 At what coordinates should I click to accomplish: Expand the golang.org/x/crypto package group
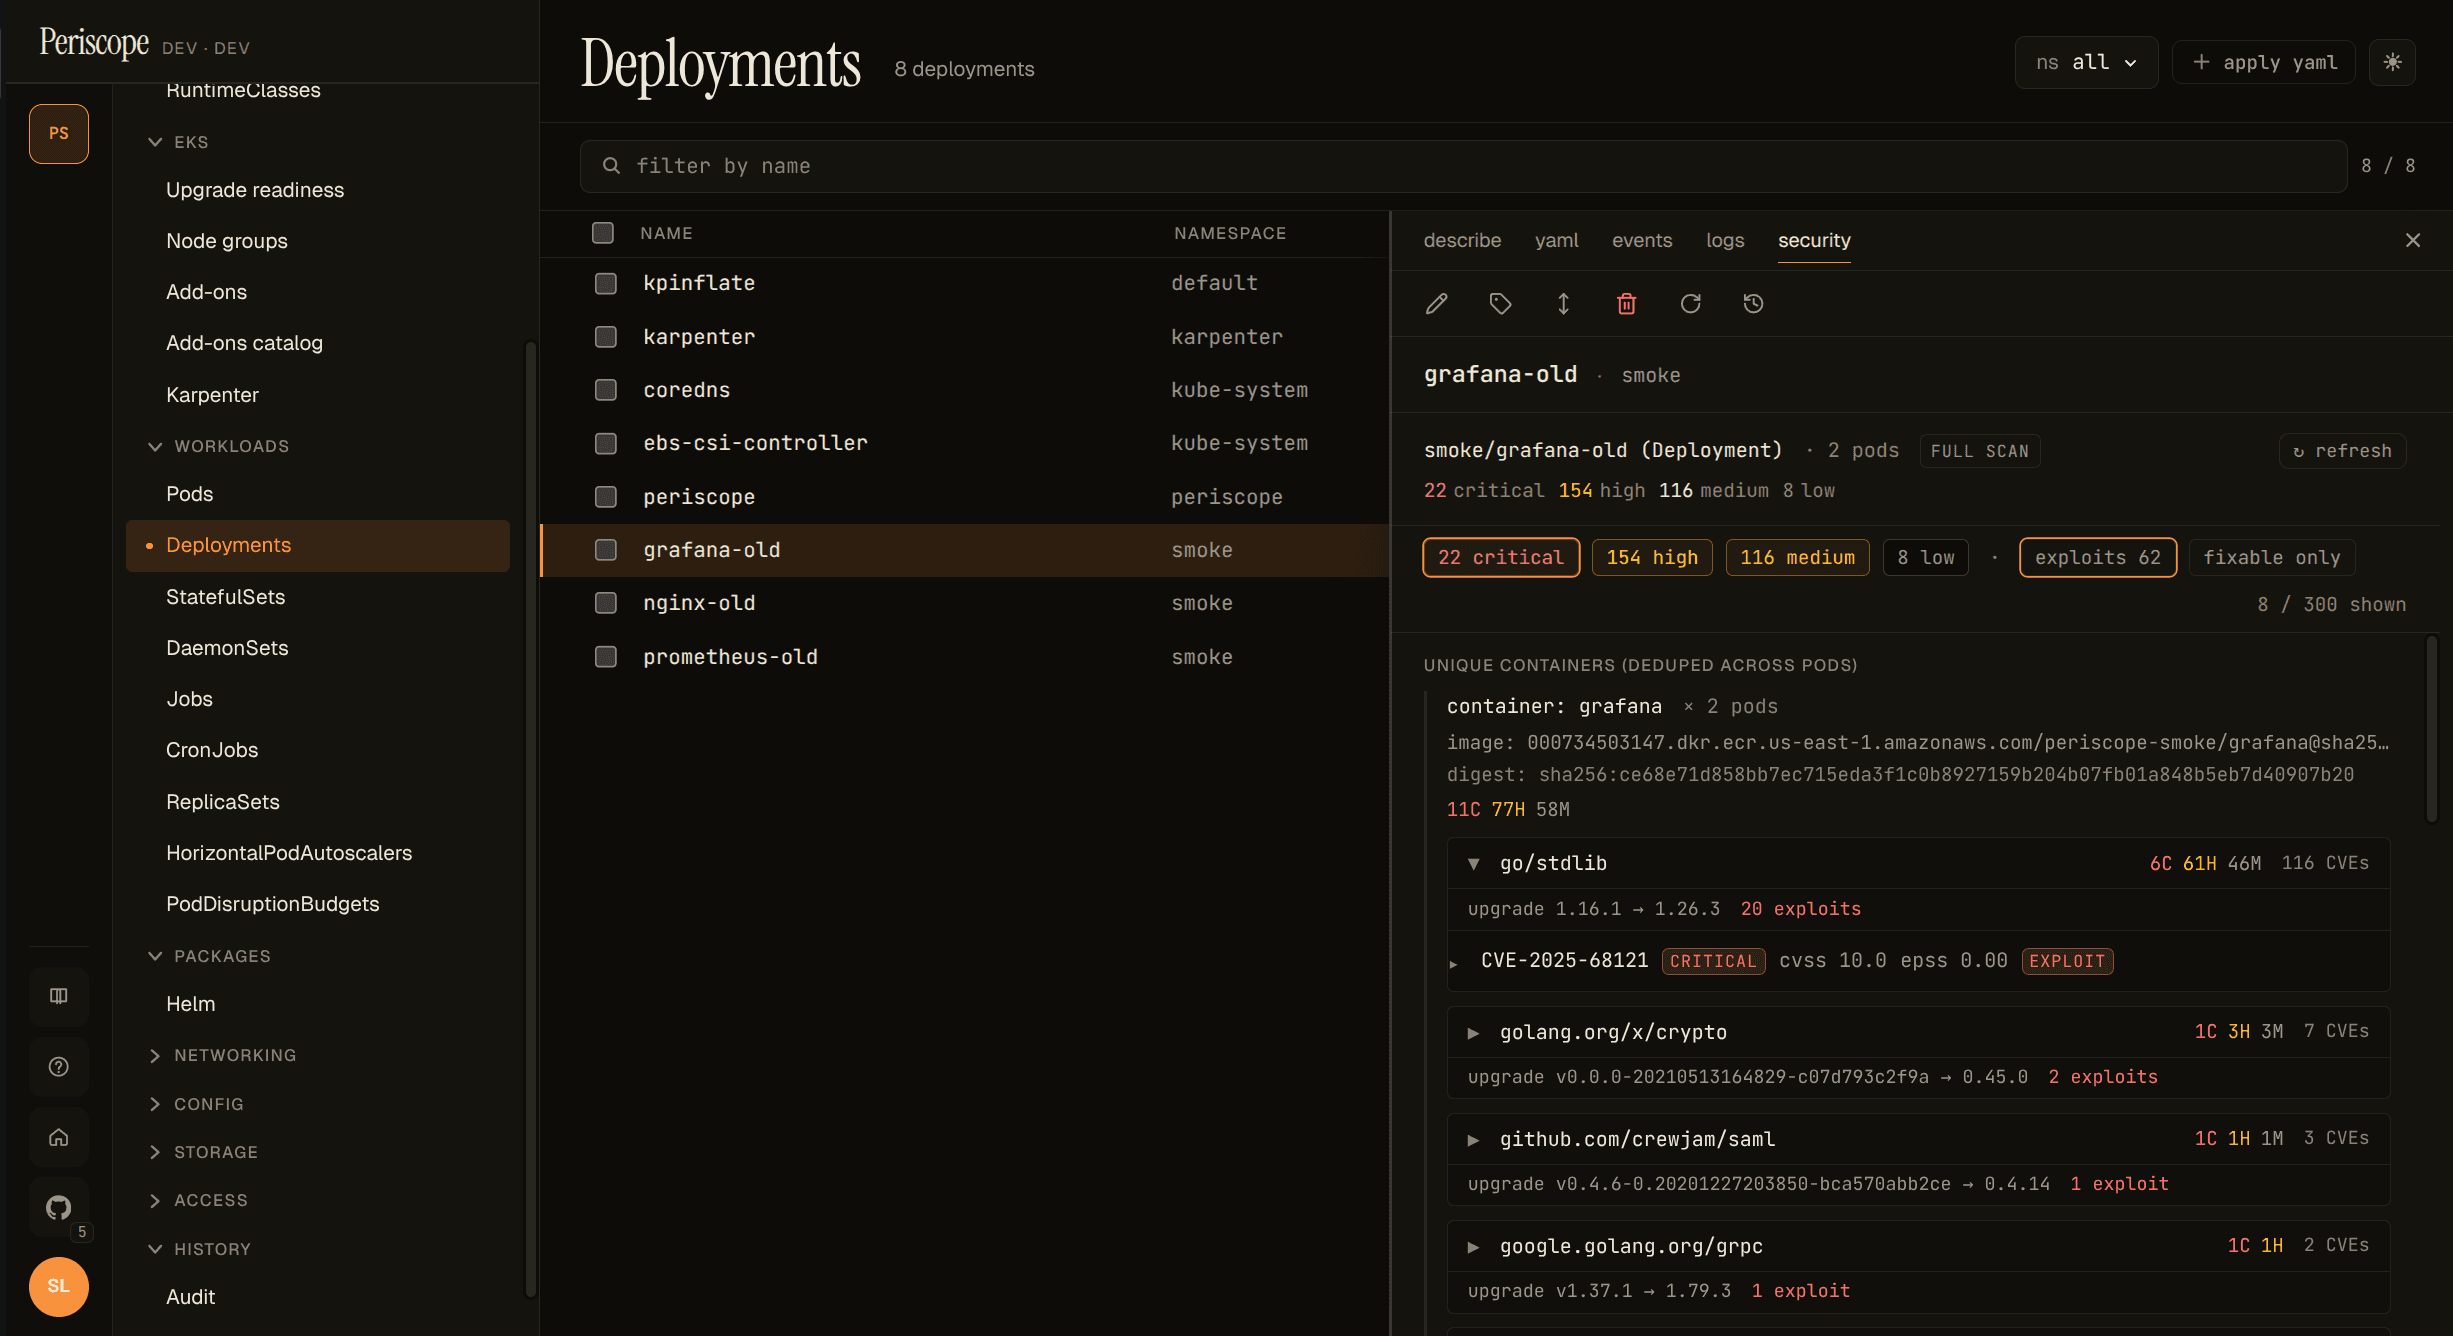(1473, 1033)
